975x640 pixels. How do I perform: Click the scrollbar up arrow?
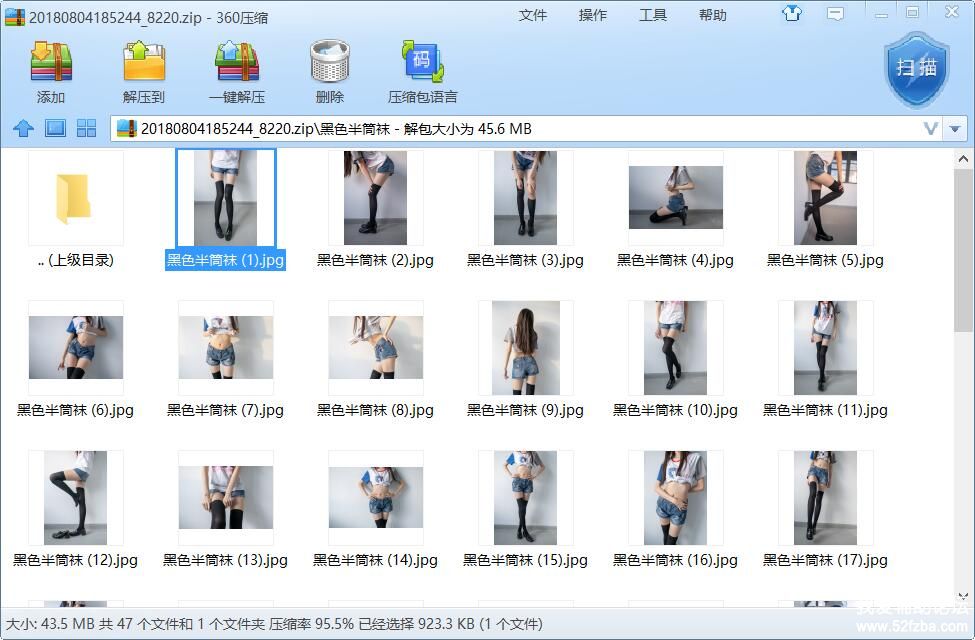tap(963, 159)
